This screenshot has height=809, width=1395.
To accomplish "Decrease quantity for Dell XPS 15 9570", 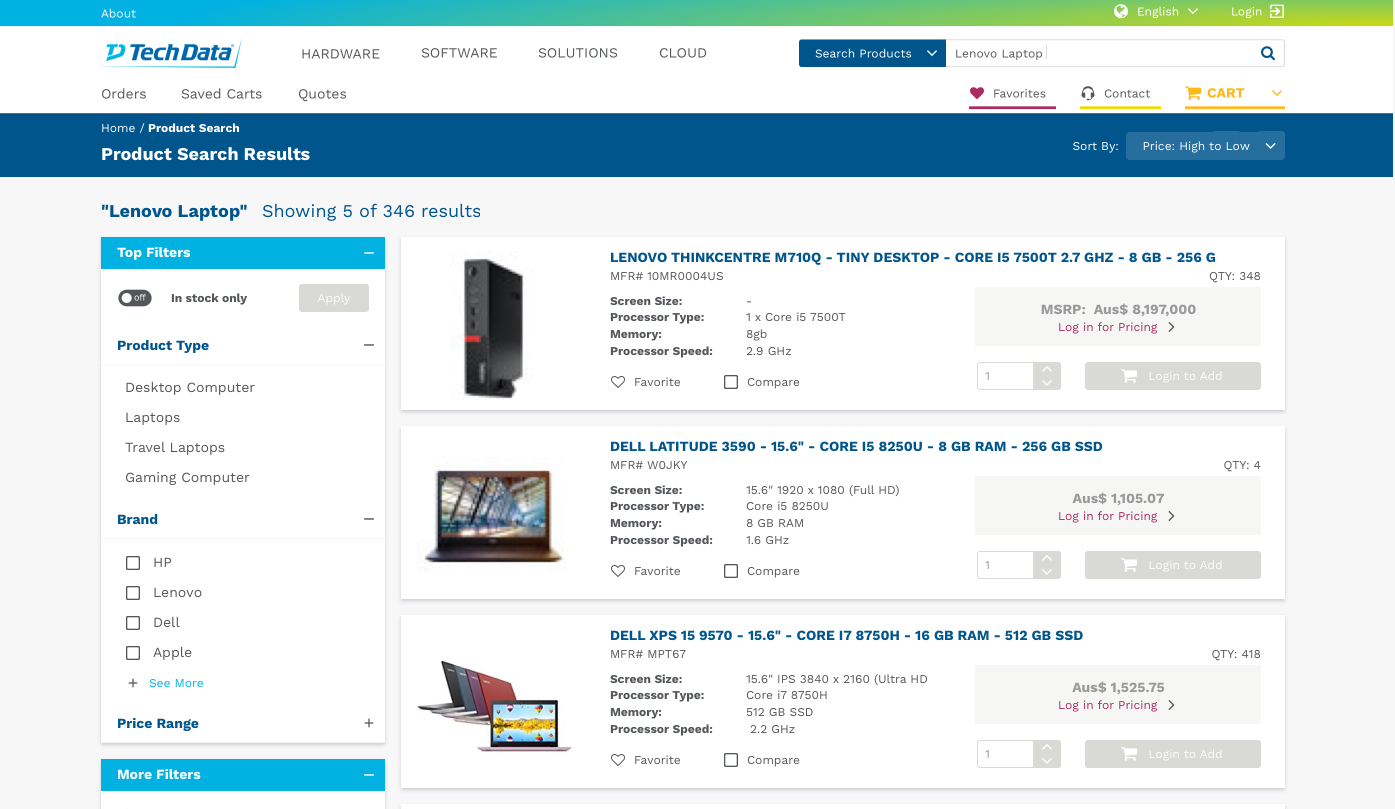I will pyautogui.click(x=1047, y=760).
